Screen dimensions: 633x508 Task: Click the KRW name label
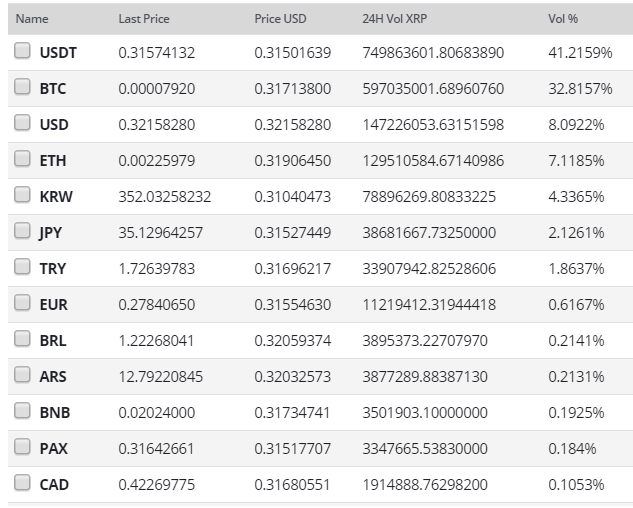coord(56,197)
